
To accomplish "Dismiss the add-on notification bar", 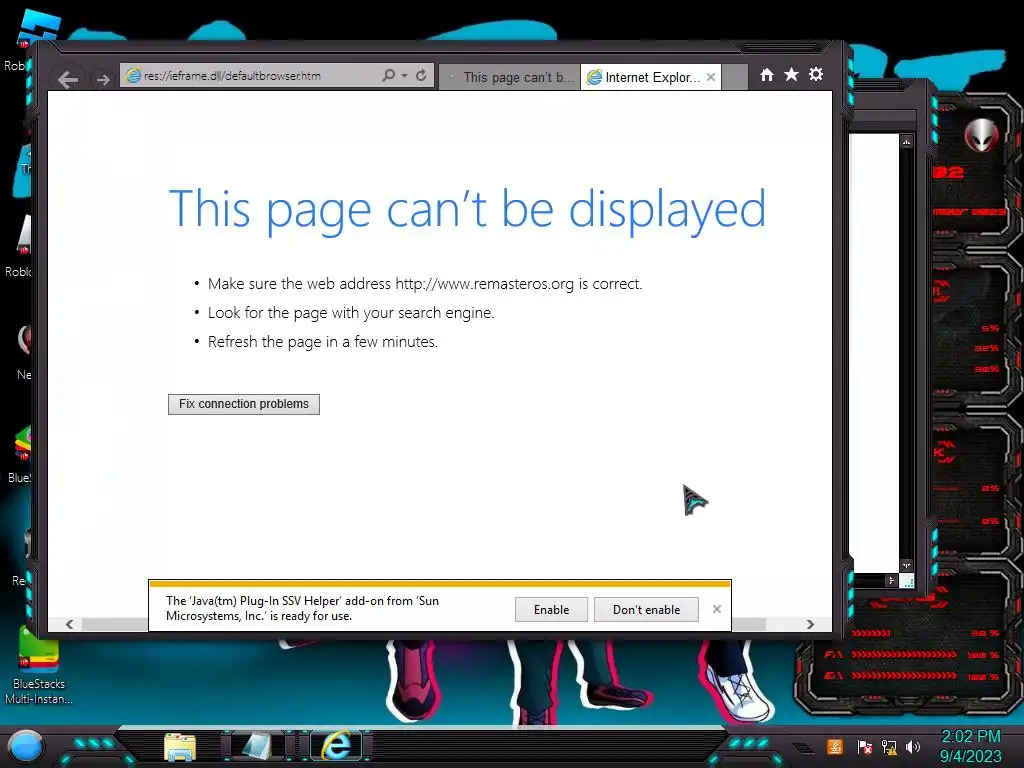I will coord(716,609).
